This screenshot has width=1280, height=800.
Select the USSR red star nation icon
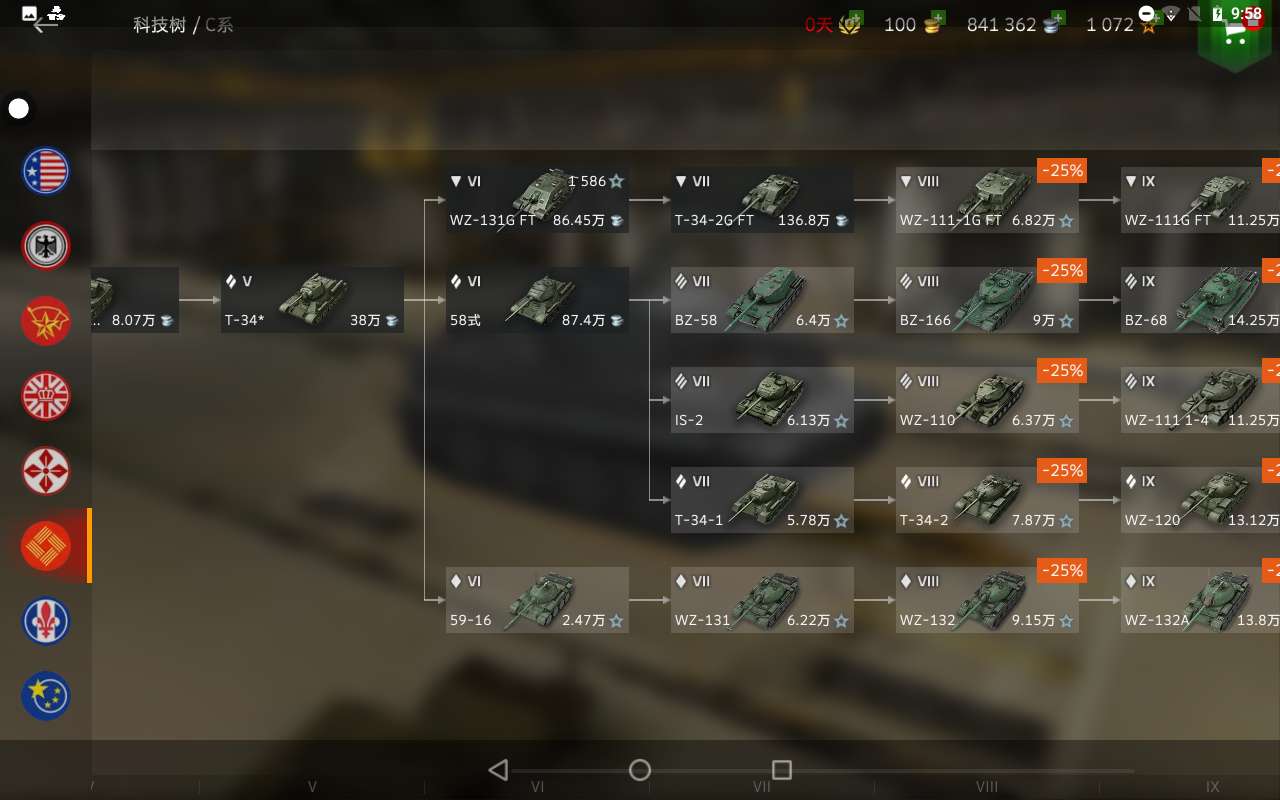[46, 321]
